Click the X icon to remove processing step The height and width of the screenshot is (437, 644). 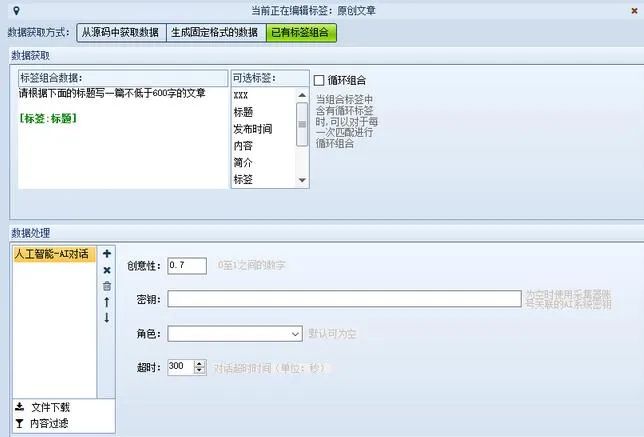pyautogui.click(x=107, y=270)
